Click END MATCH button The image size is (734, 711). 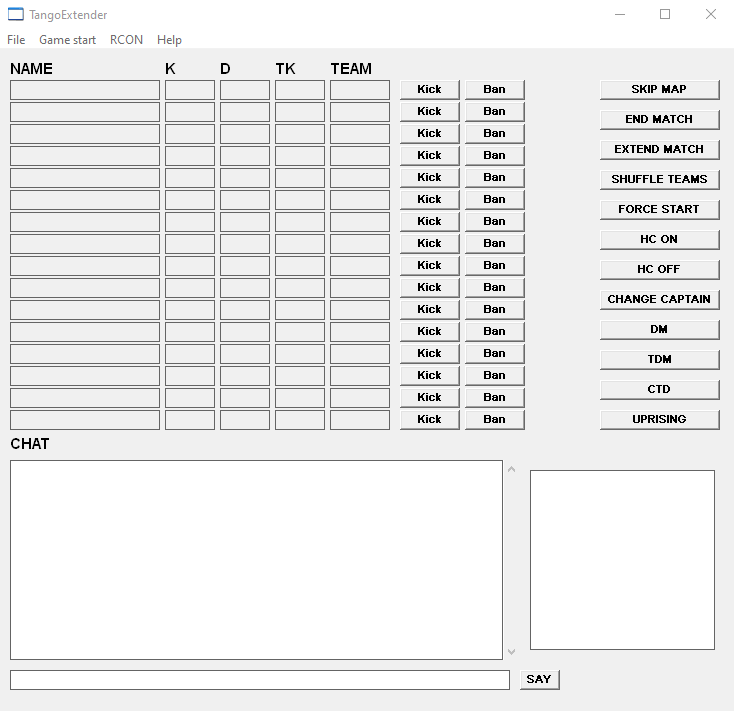(659, 119)
